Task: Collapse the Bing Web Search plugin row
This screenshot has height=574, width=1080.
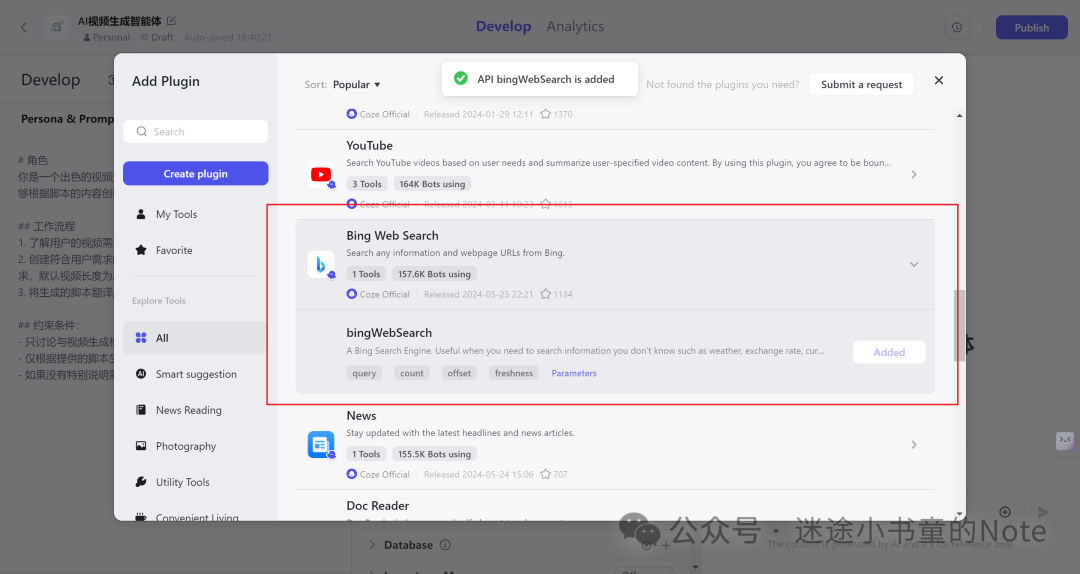Action: pos(914,265)
